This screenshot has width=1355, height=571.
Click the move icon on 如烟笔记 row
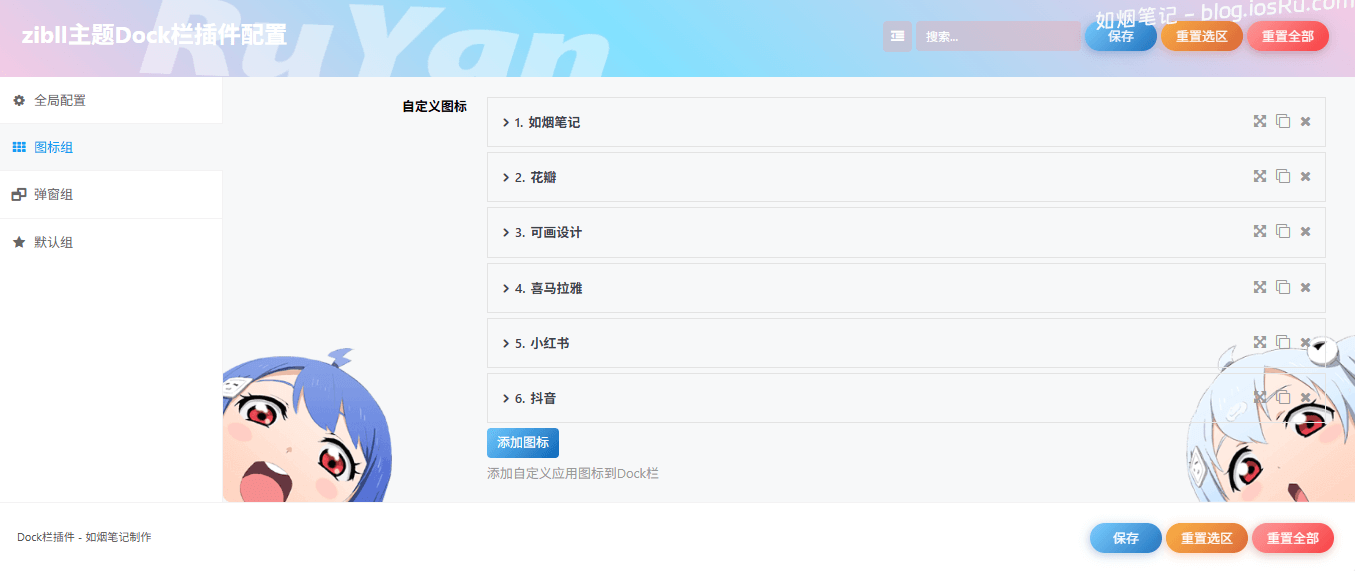1260,121
